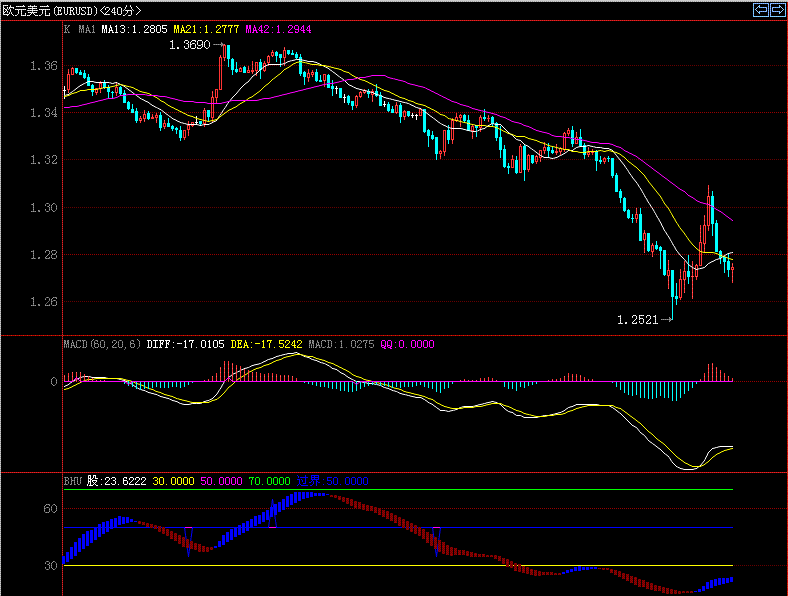Select the MA13 moving average value label
Screen dimensions: 788x596
pyautogui.click(x=134, y=30)
